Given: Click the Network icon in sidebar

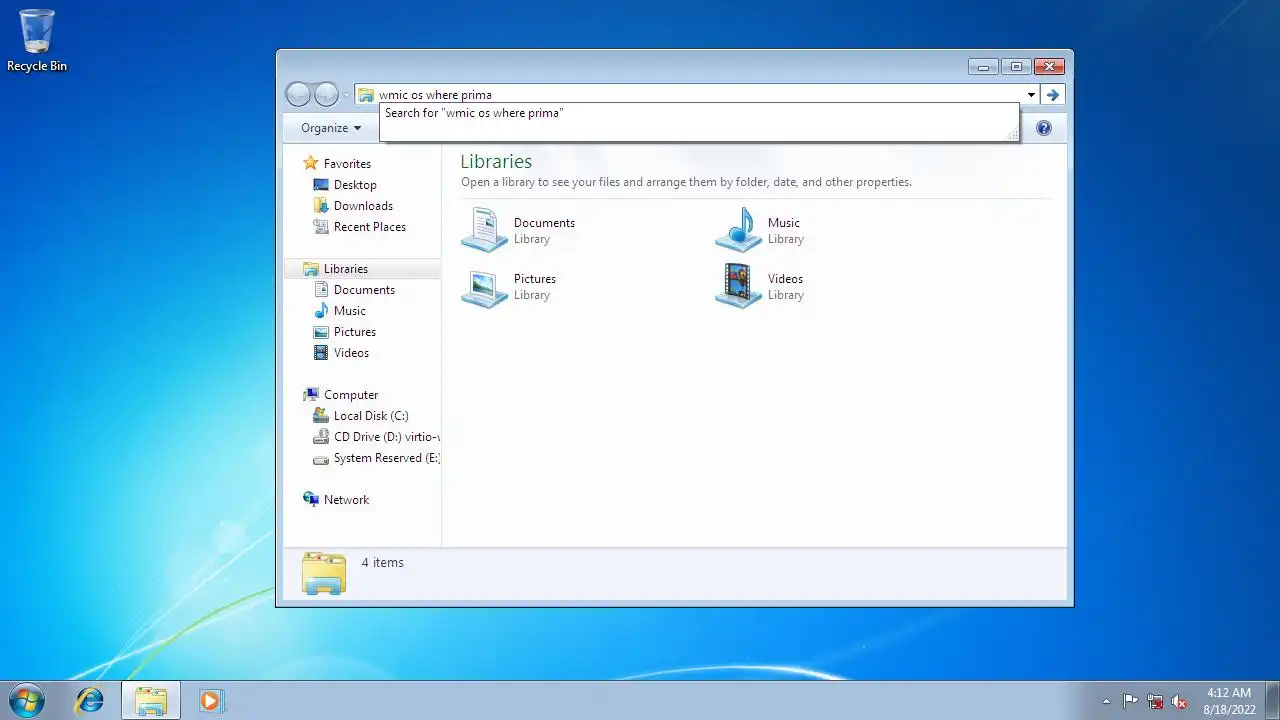Looking at the screenshot, I should tap(311, 499).
